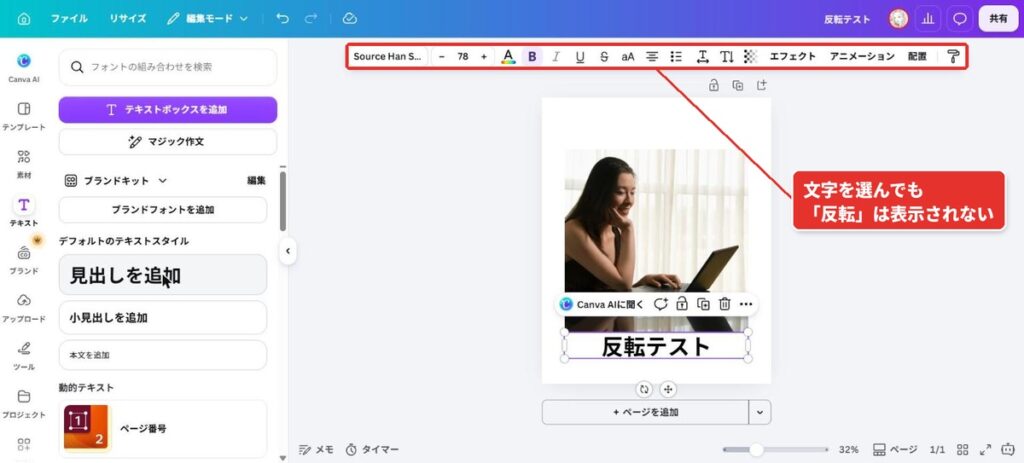
Task: Click マジック作文 button
Action: pyautogui.click(x=168, y=142)
